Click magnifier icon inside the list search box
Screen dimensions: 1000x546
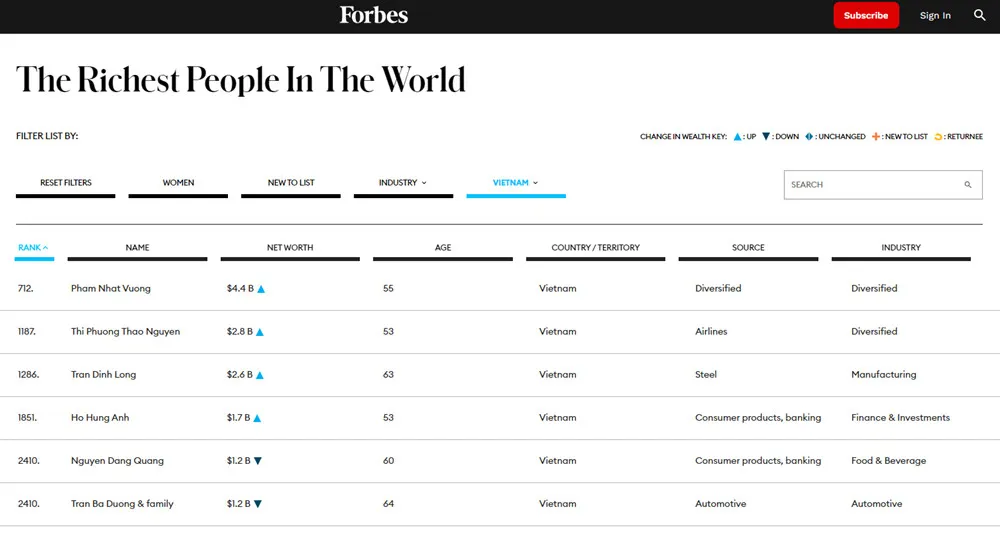coord(967,185)
